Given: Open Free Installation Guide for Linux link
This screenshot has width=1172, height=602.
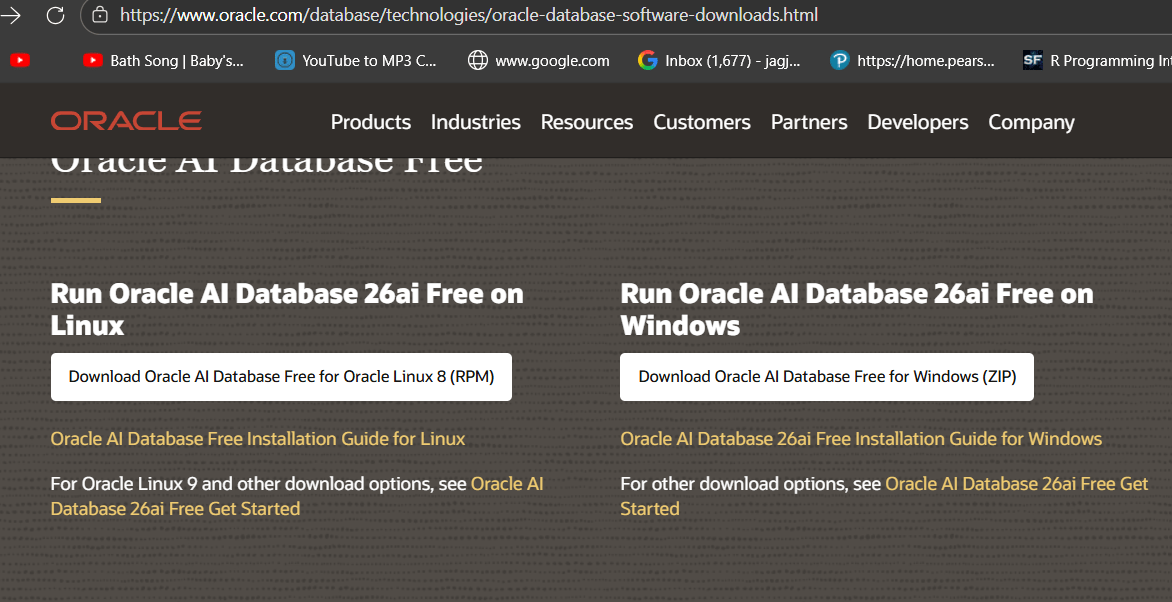Looking at the screenshot, I should pyautogui.click(x=258, y=438).
